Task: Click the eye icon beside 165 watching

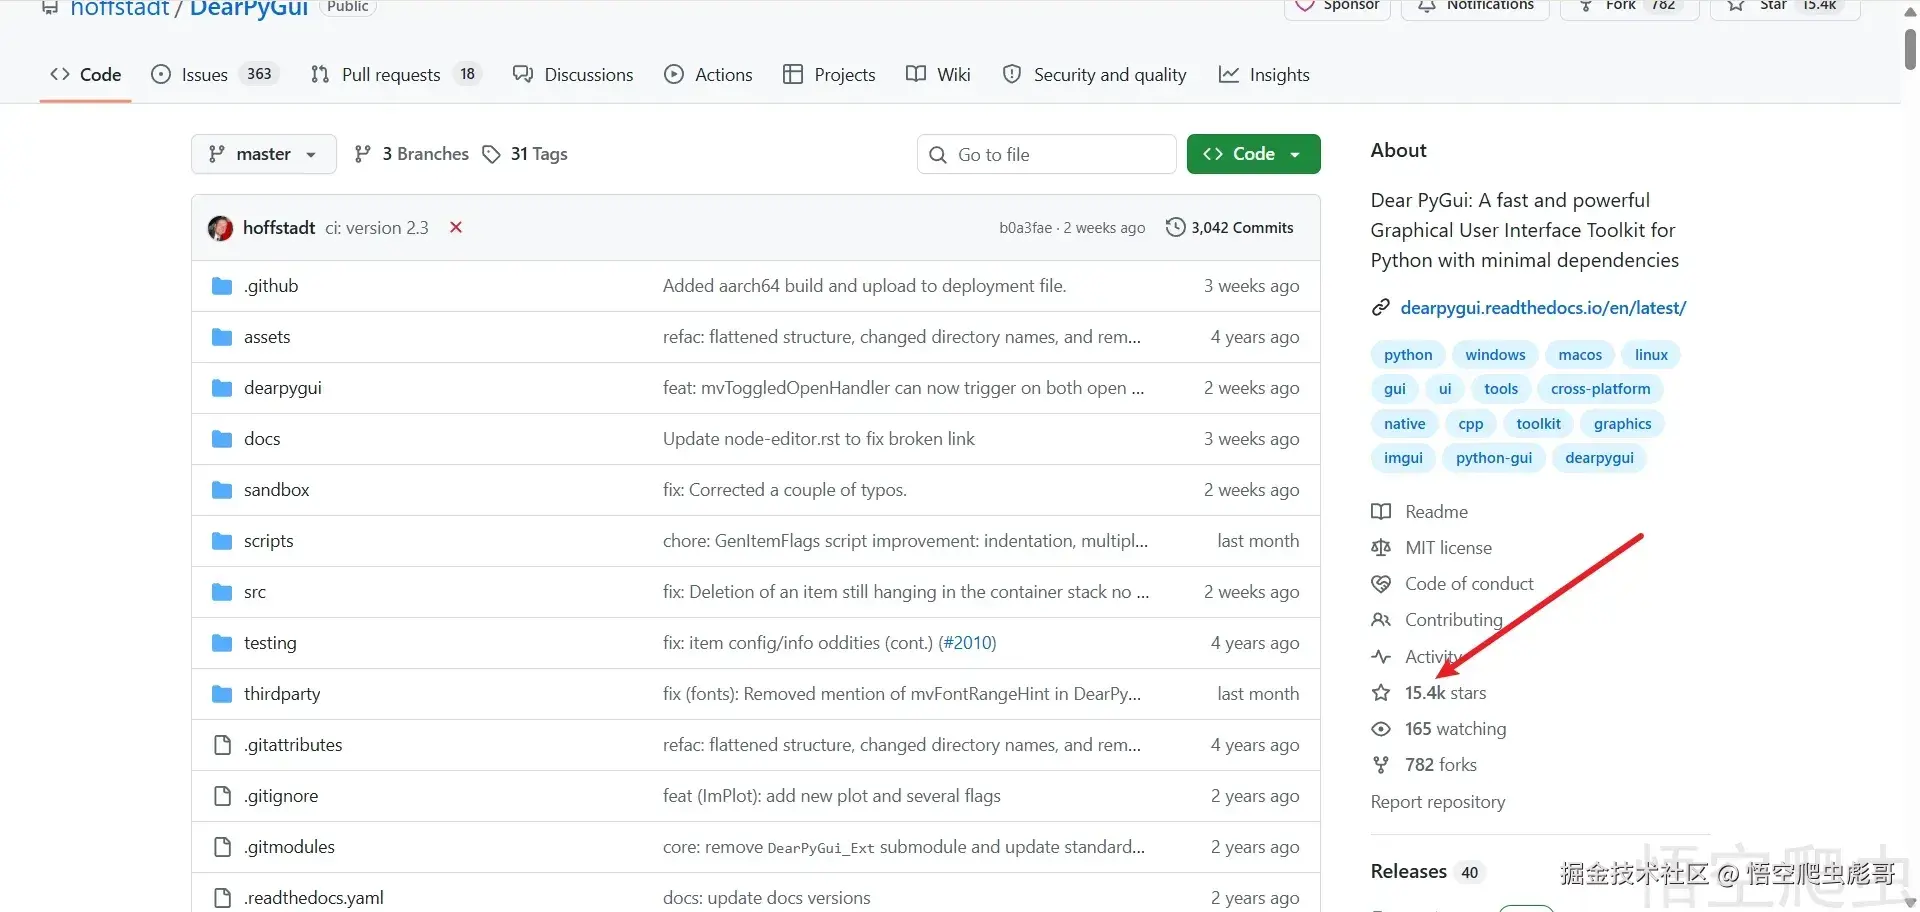Action: 1381,729
